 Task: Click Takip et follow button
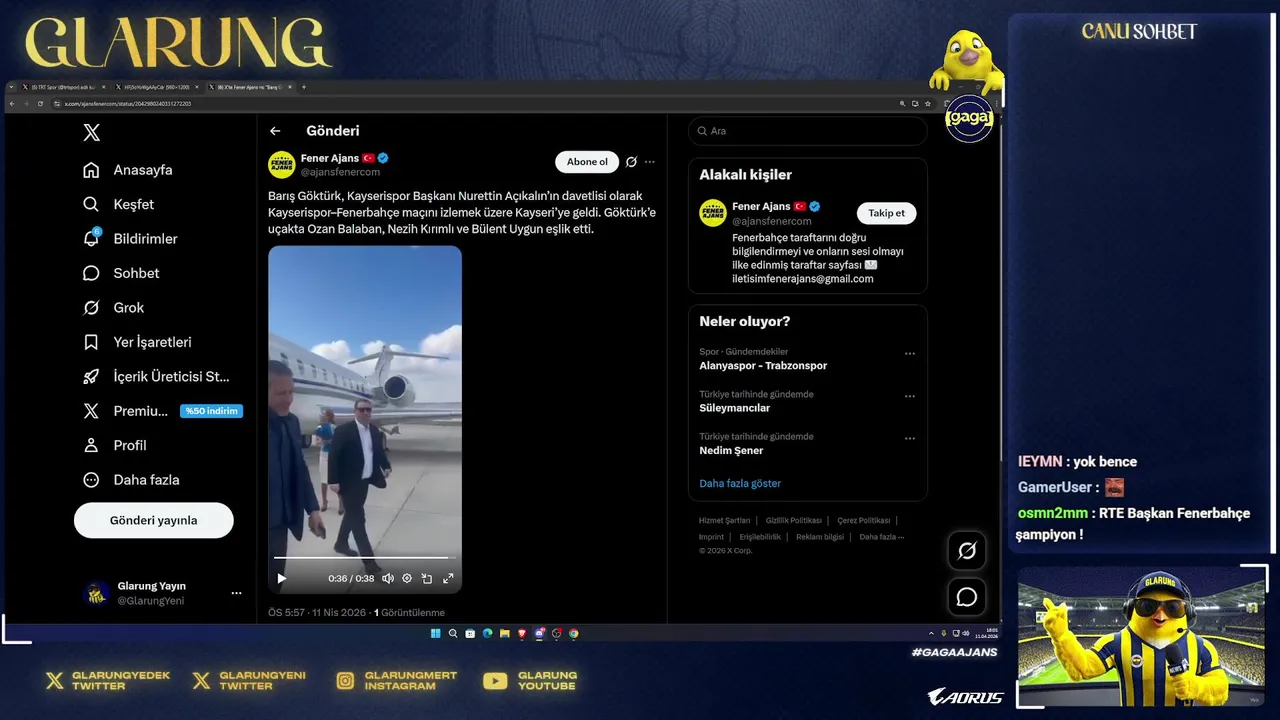[886, 213]
